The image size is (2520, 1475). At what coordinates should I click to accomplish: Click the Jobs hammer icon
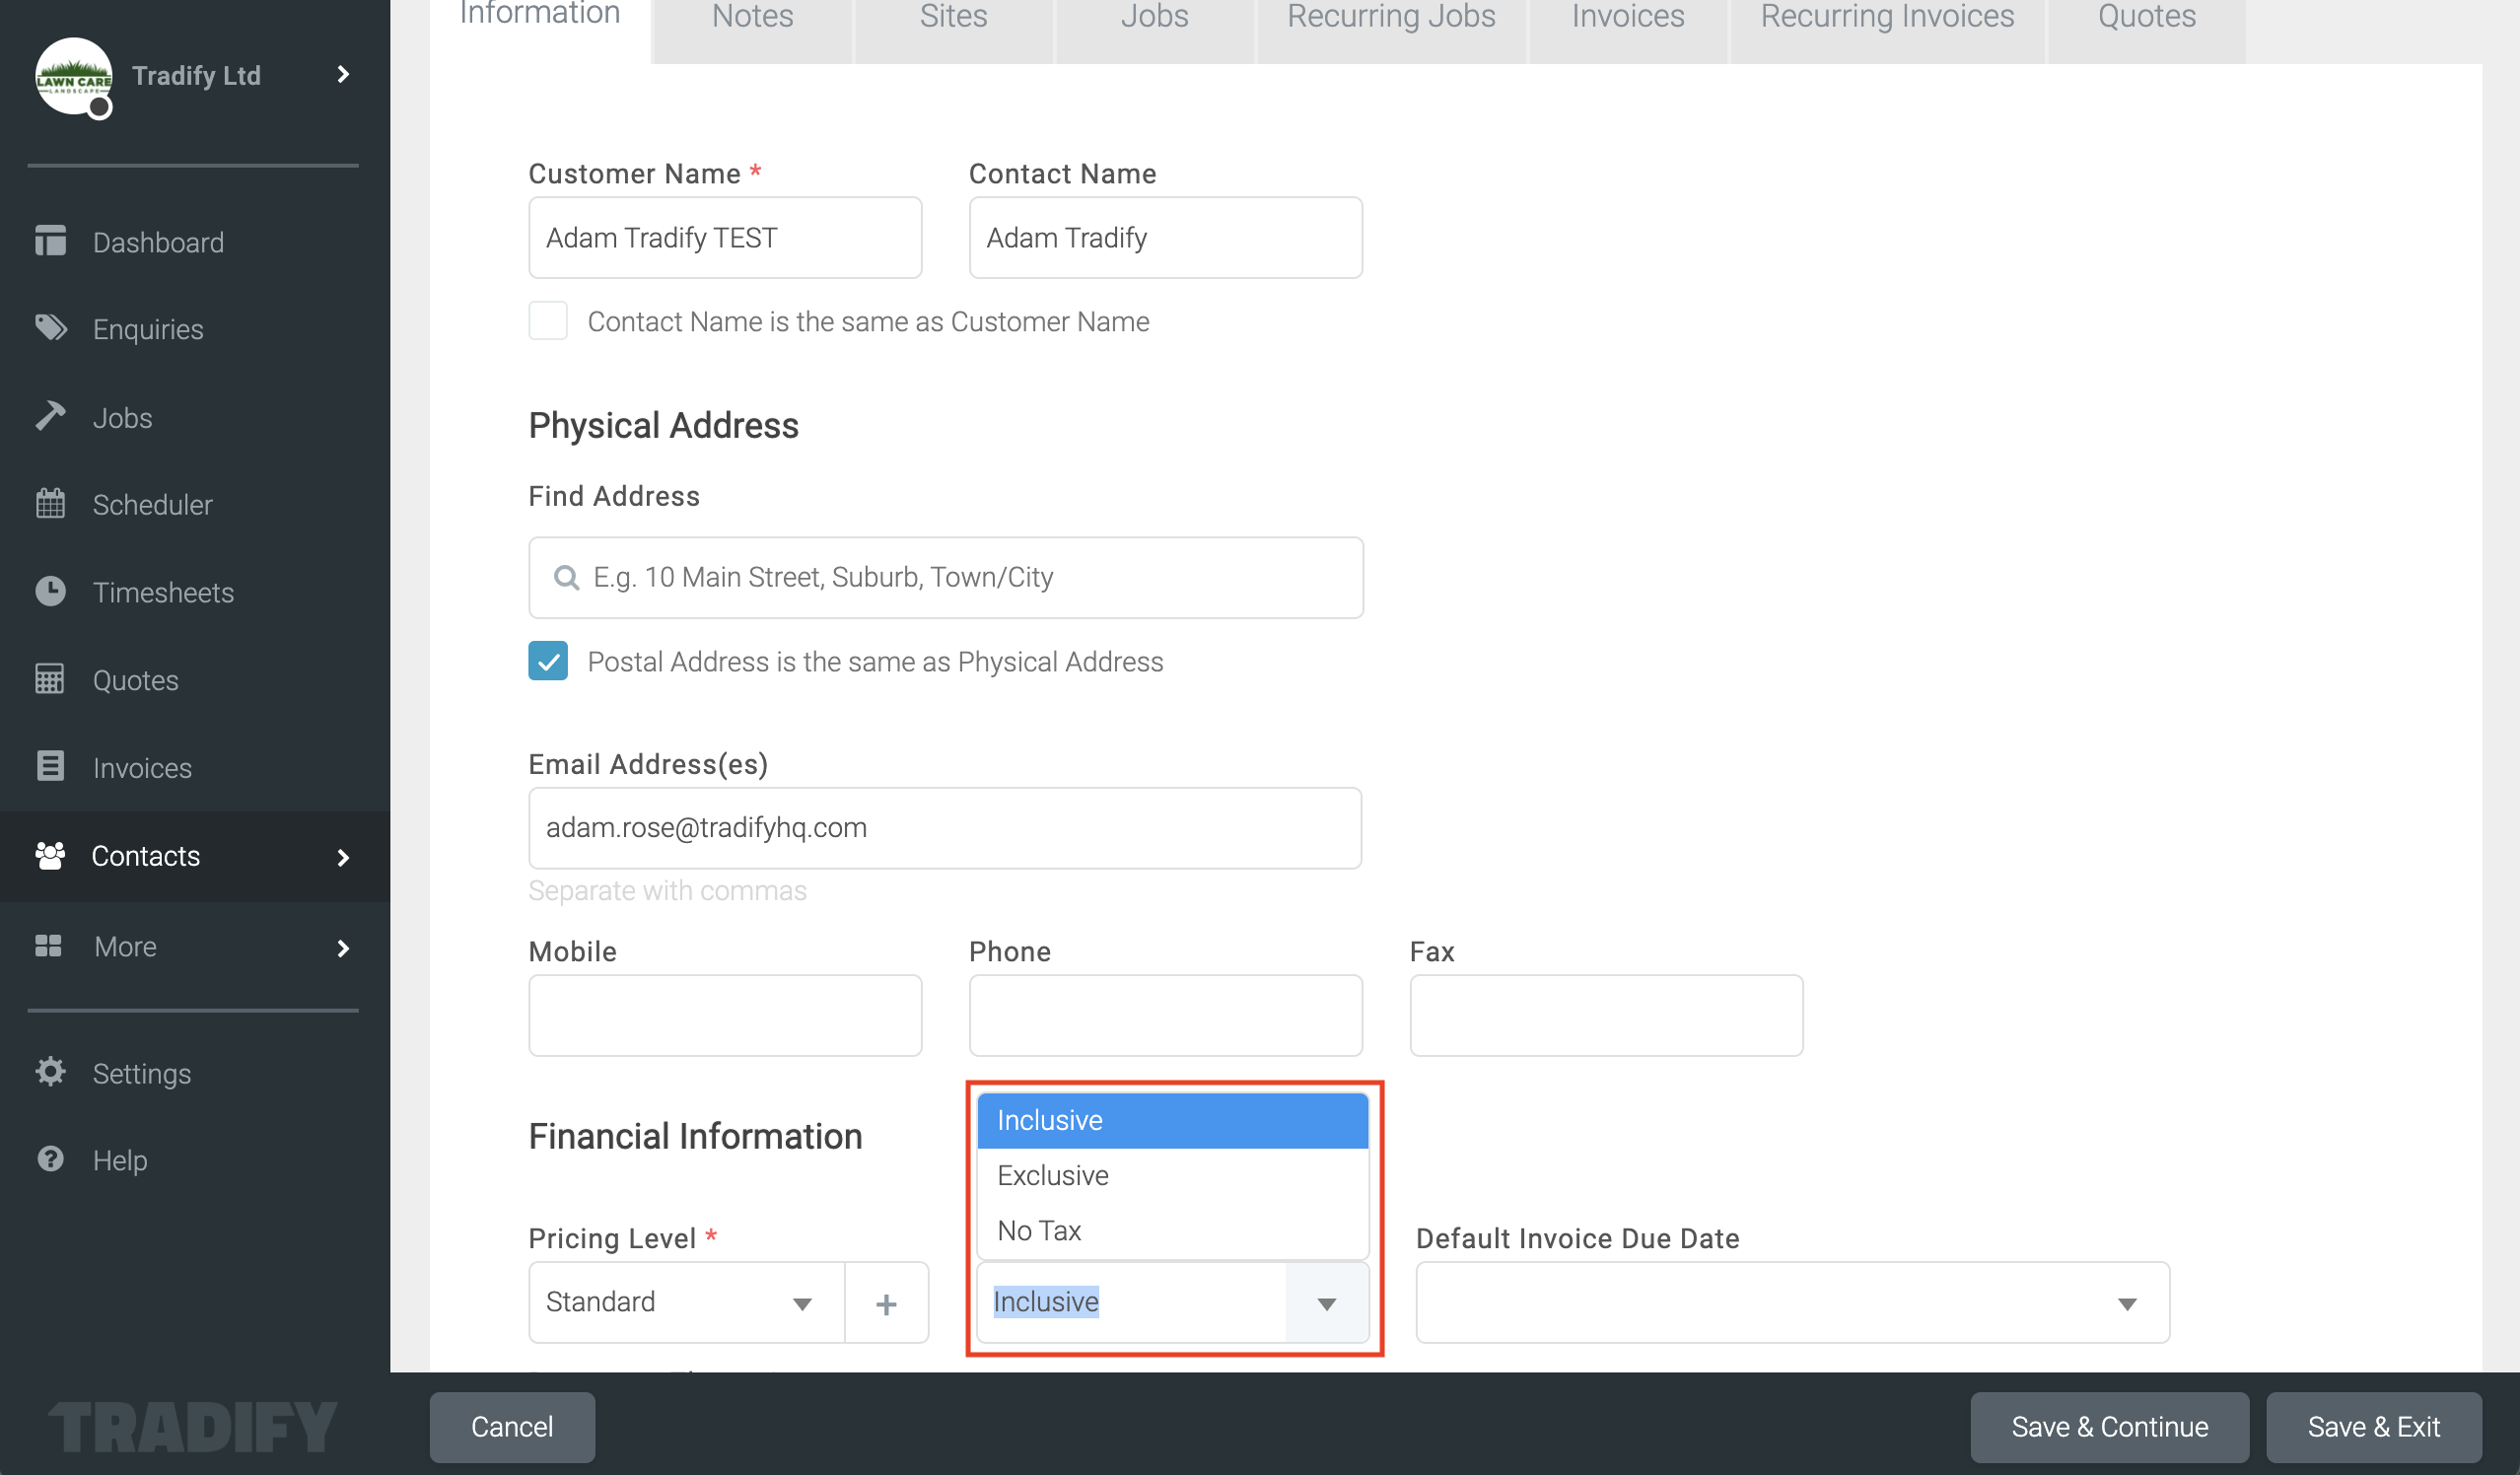pos(50,416)
